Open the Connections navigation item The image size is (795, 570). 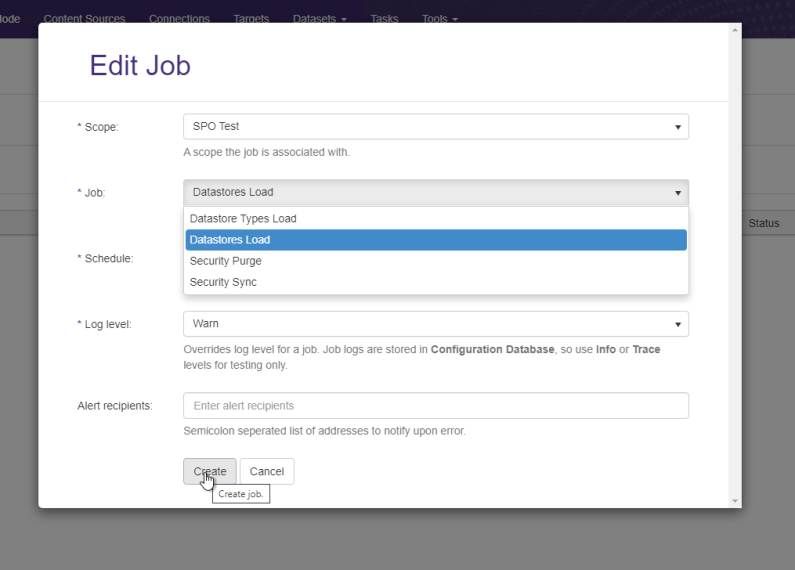click(179, 19)
